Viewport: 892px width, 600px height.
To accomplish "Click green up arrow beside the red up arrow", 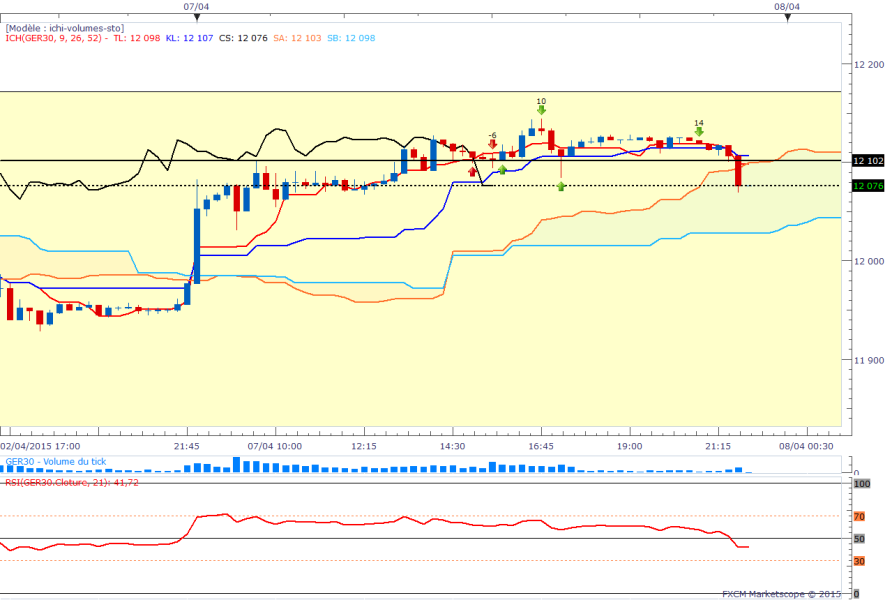I will [502, 170].
